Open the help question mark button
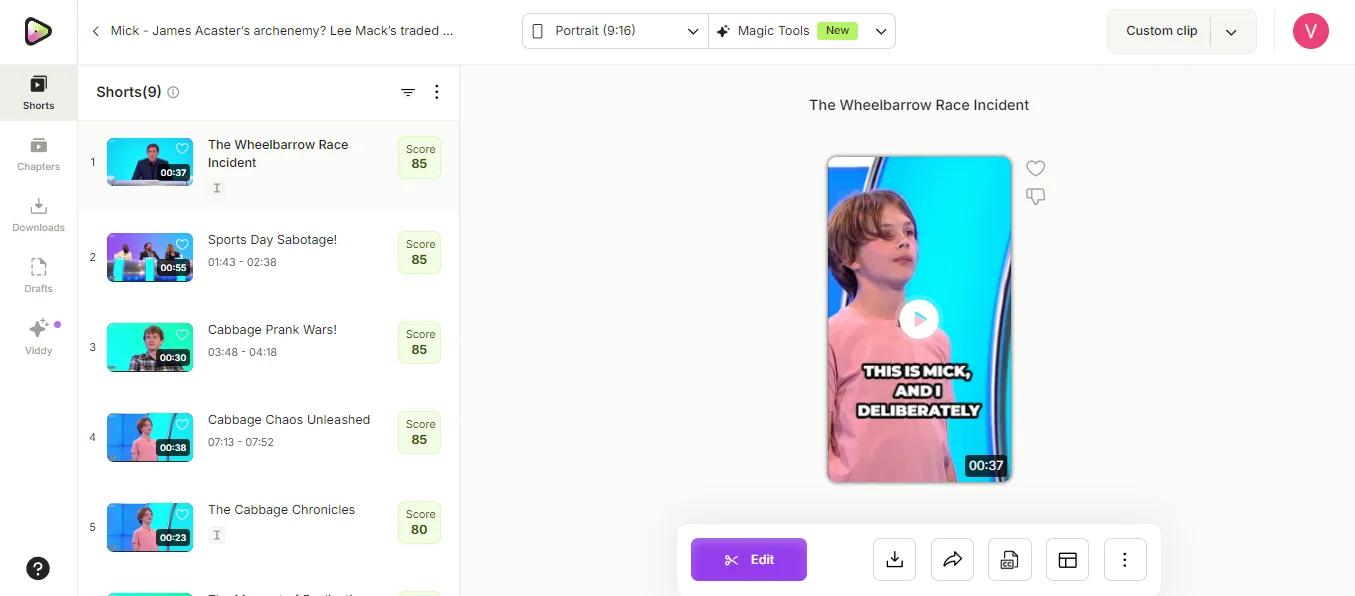This screenshot has width=1355, height=596. coord(38,569)
